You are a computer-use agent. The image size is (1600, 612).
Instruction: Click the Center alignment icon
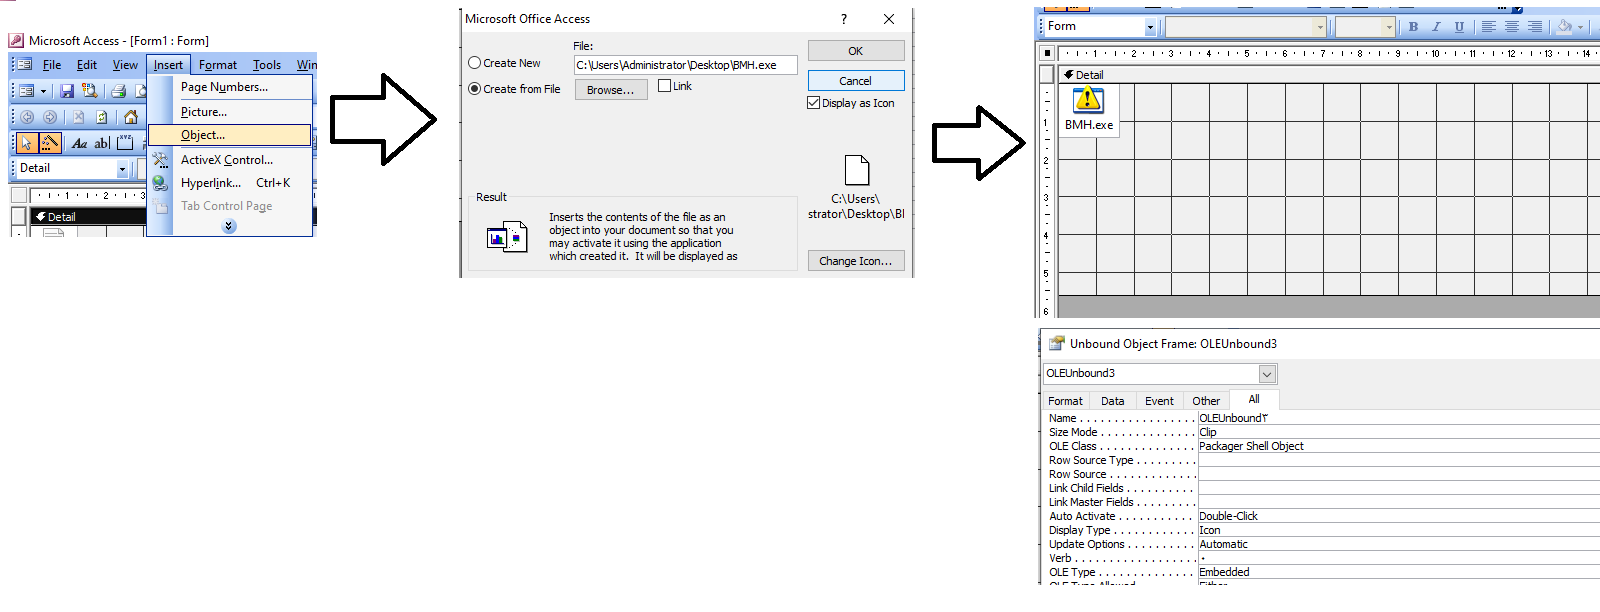coord(1511,27)
